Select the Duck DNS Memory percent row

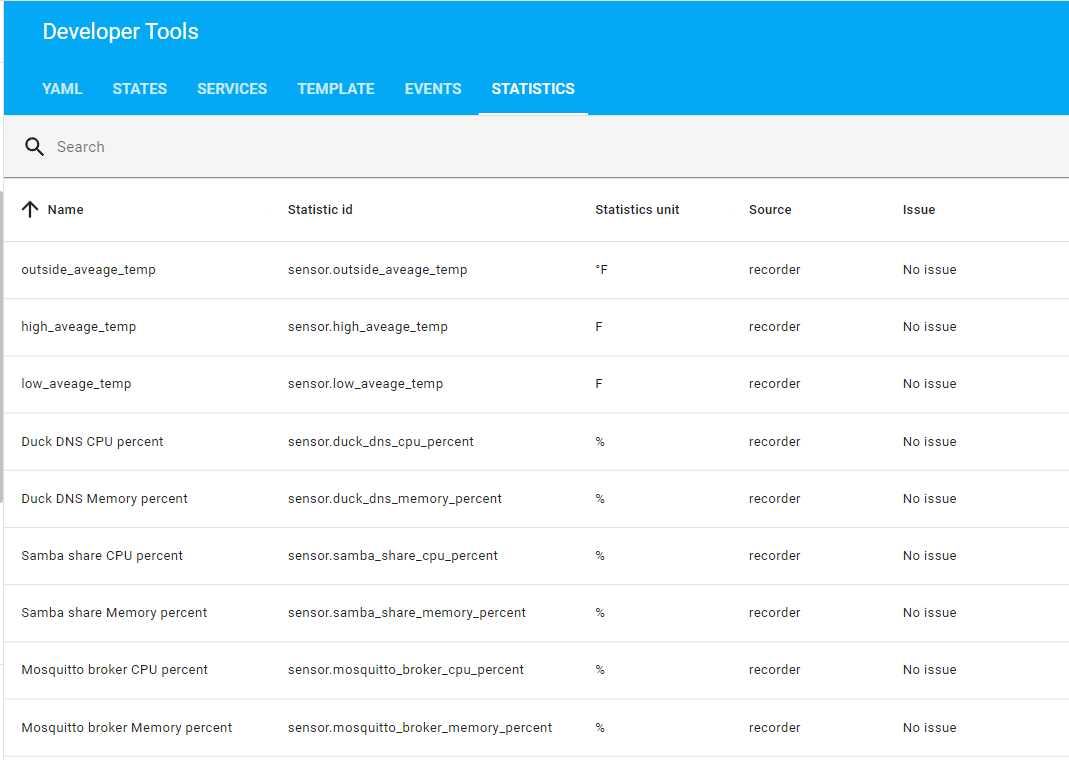(x=536, y=498)
